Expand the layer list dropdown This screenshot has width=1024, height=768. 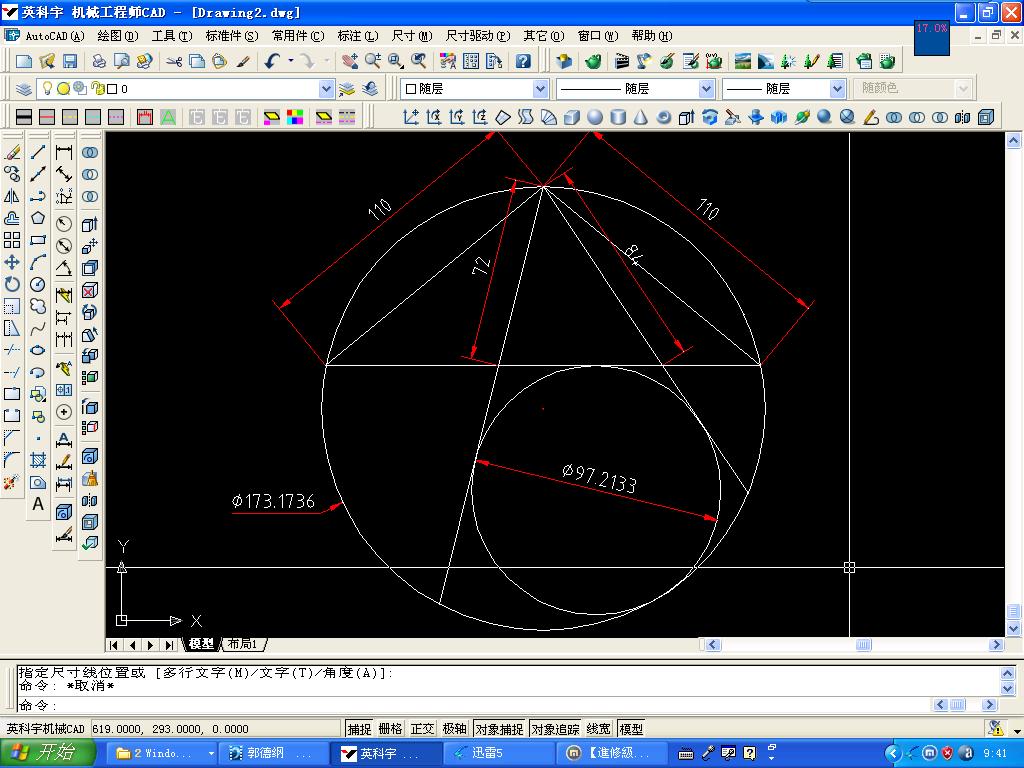point(327,89)
